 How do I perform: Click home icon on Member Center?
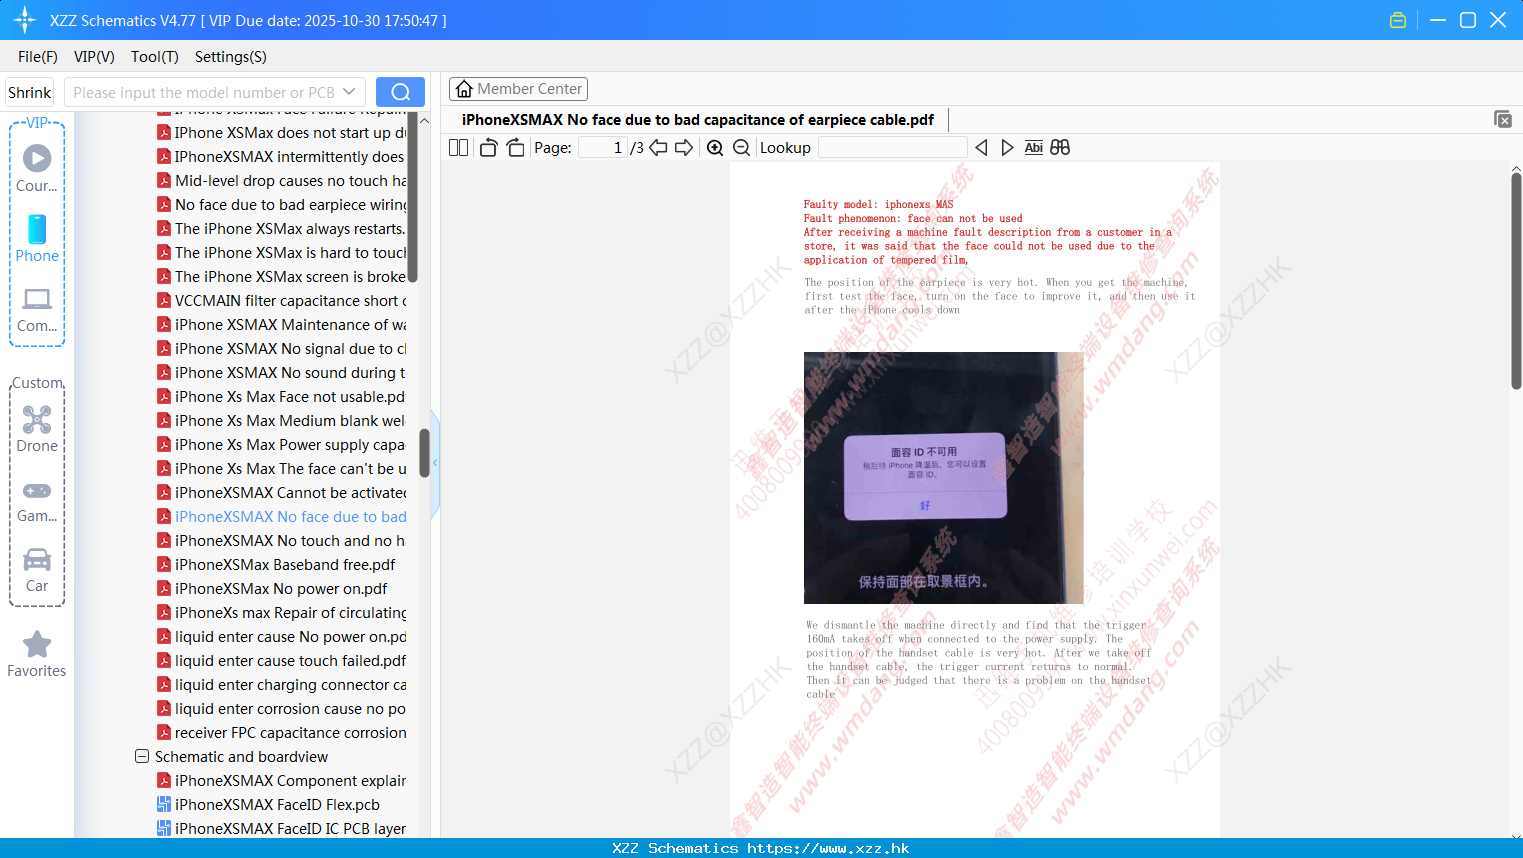click(464, 89)
